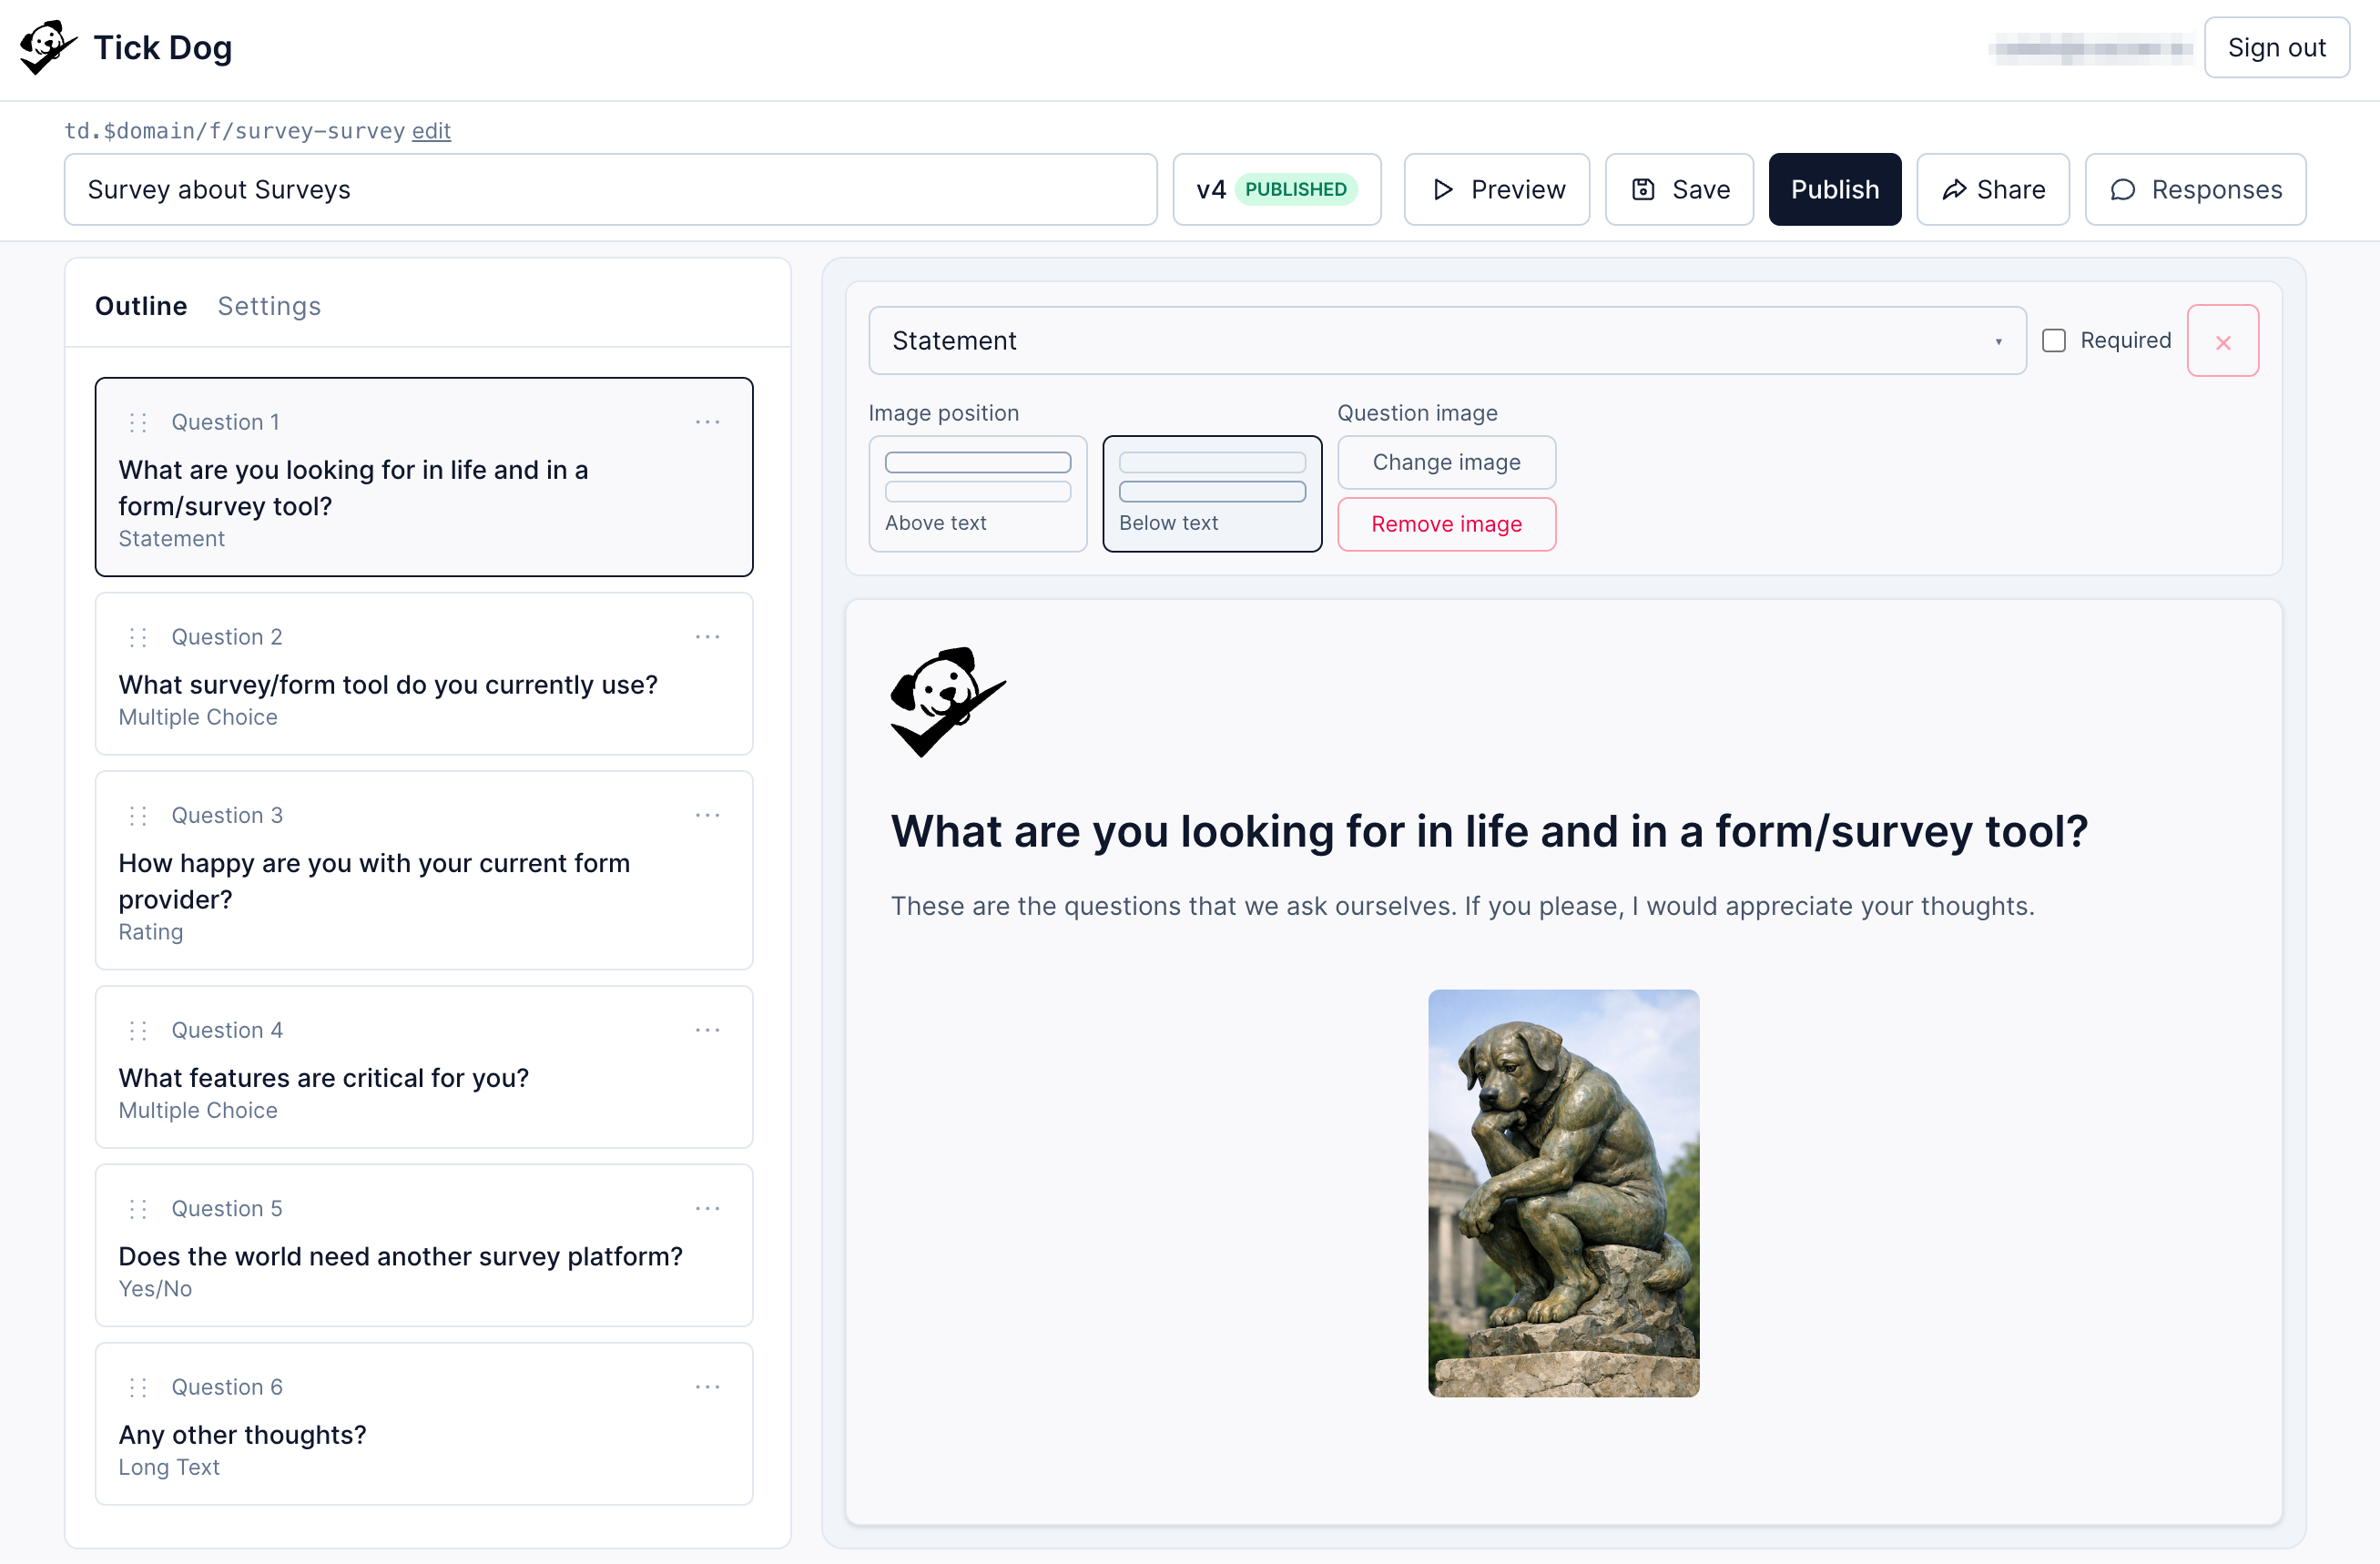
Task: Grab the drag handle on Question 3
Action: (138, 814)
